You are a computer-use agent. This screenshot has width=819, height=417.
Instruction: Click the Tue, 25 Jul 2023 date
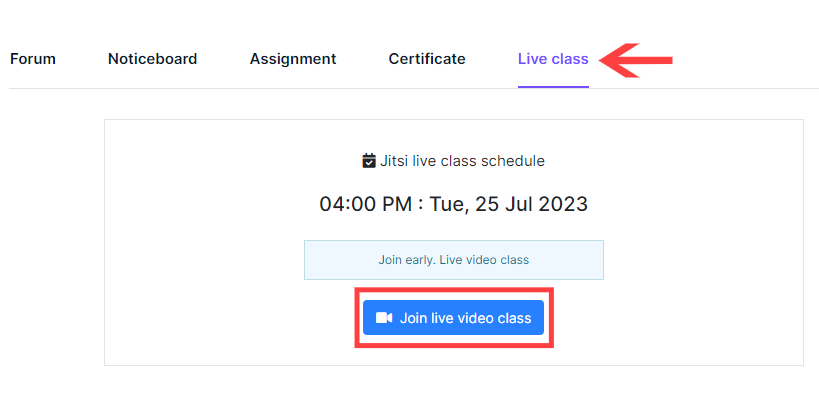[509, 204]
